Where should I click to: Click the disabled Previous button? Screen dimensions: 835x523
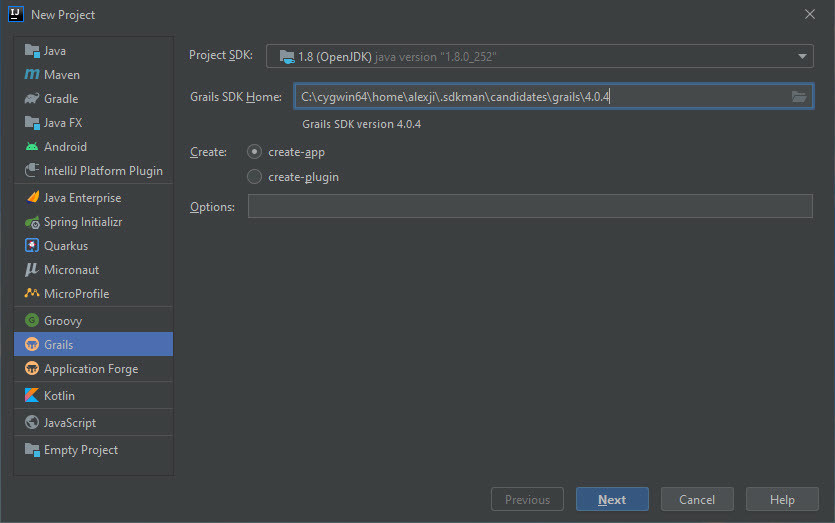coord(527,500)
